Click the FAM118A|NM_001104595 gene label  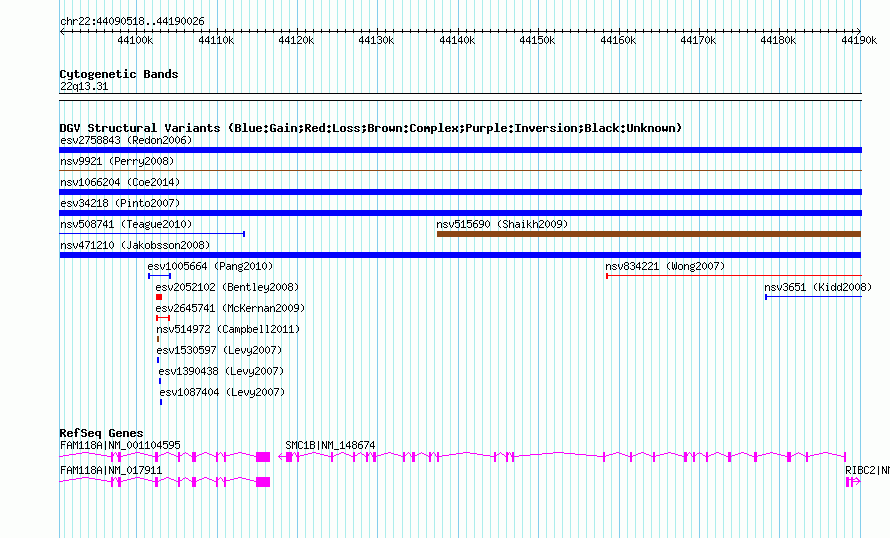[120, 445]
